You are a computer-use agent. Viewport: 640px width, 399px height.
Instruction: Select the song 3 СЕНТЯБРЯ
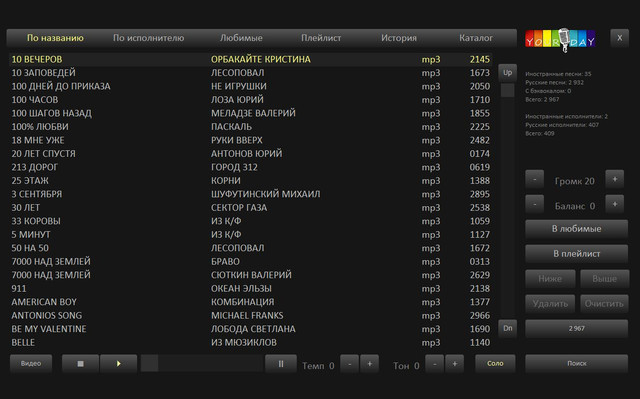point(250,194)
